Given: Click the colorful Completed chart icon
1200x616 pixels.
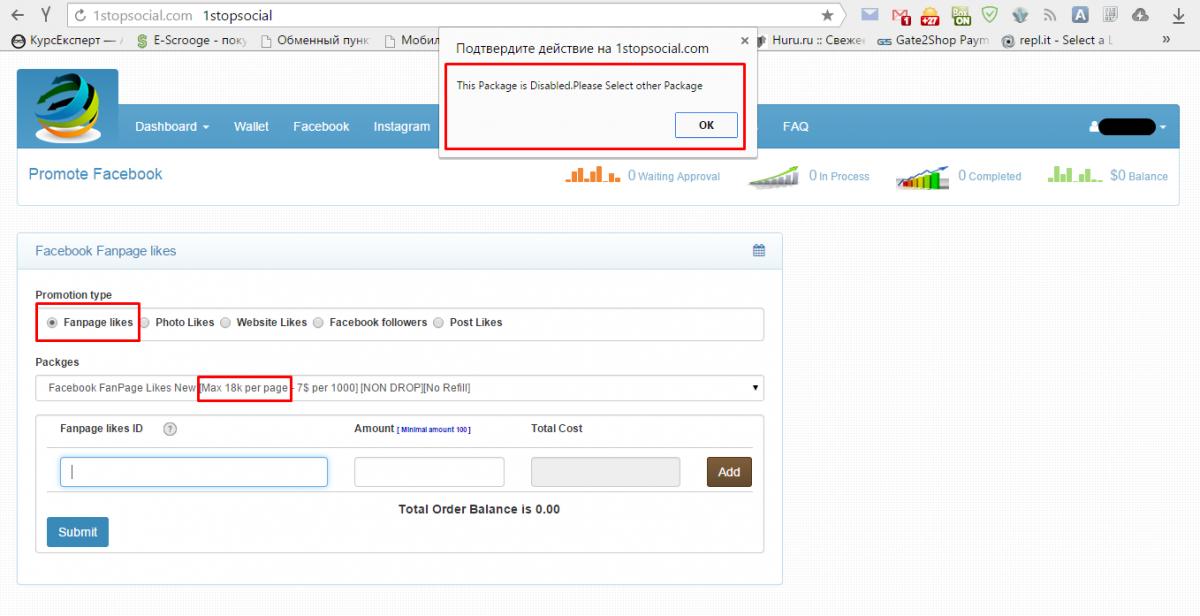Looking at the screenshot, I should [923, 176].
